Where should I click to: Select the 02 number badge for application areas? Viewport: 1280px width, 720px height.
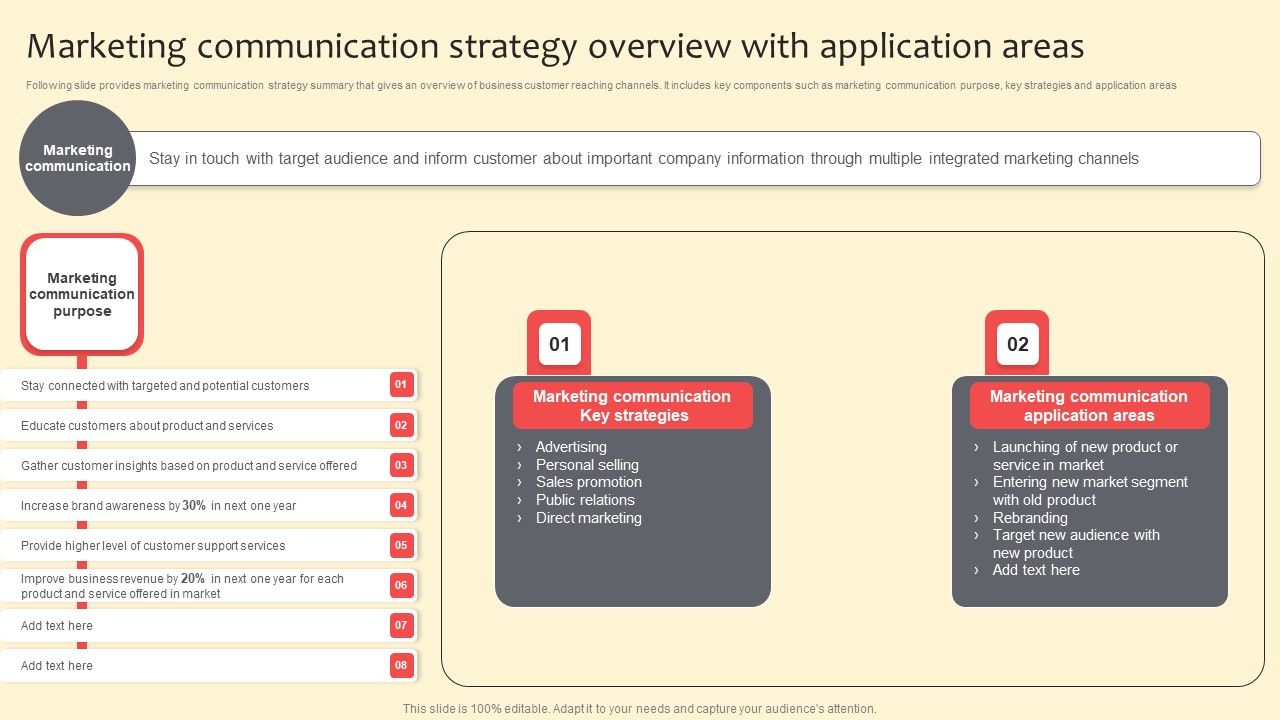tap(1017, 344)
